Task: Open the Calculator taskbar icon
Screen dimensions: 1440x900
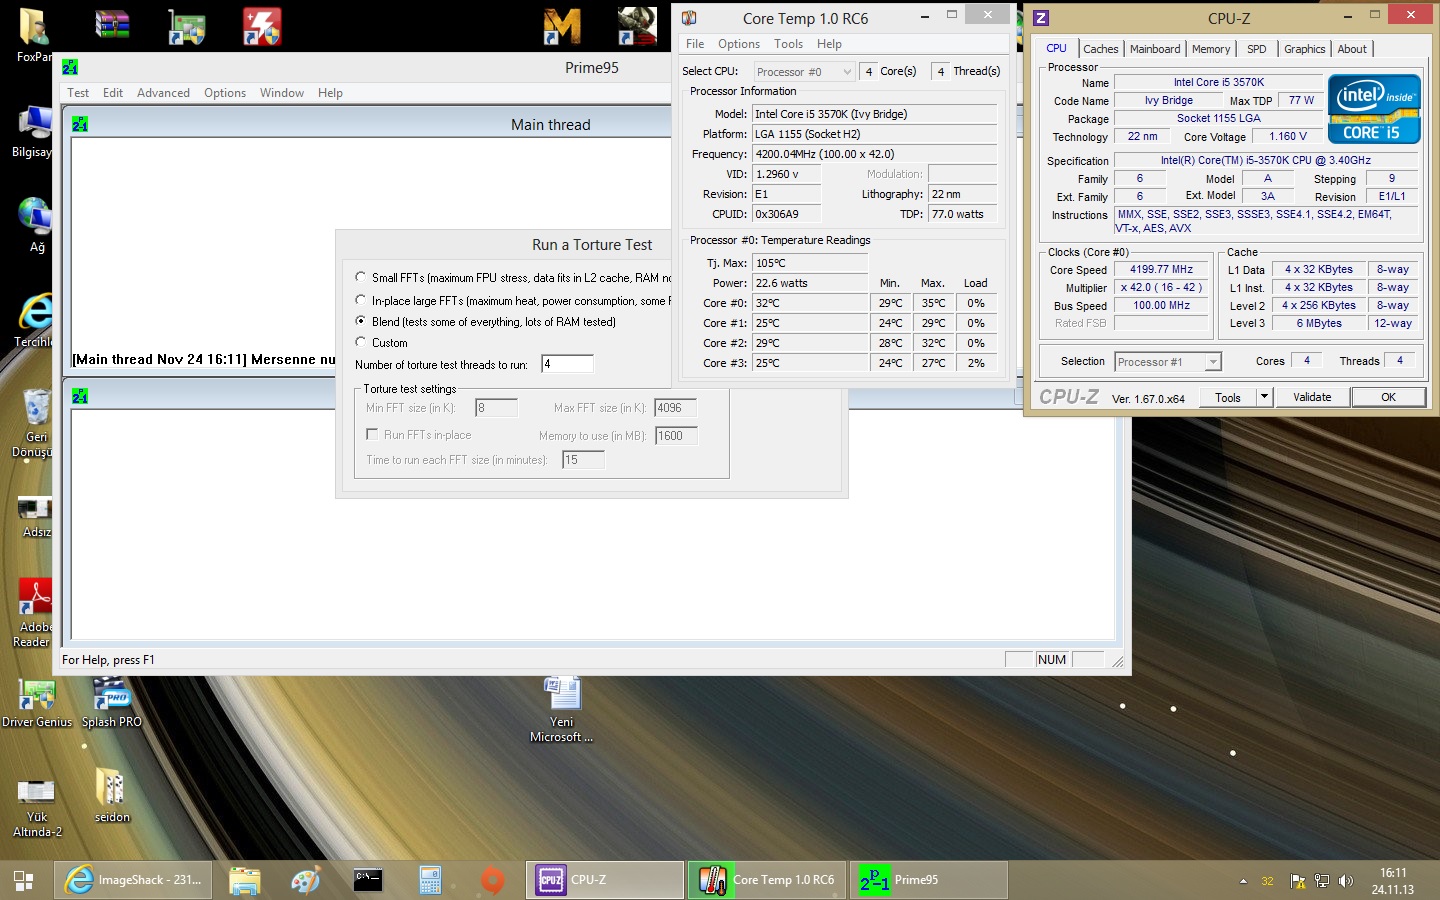Action: tap(430, 880)
